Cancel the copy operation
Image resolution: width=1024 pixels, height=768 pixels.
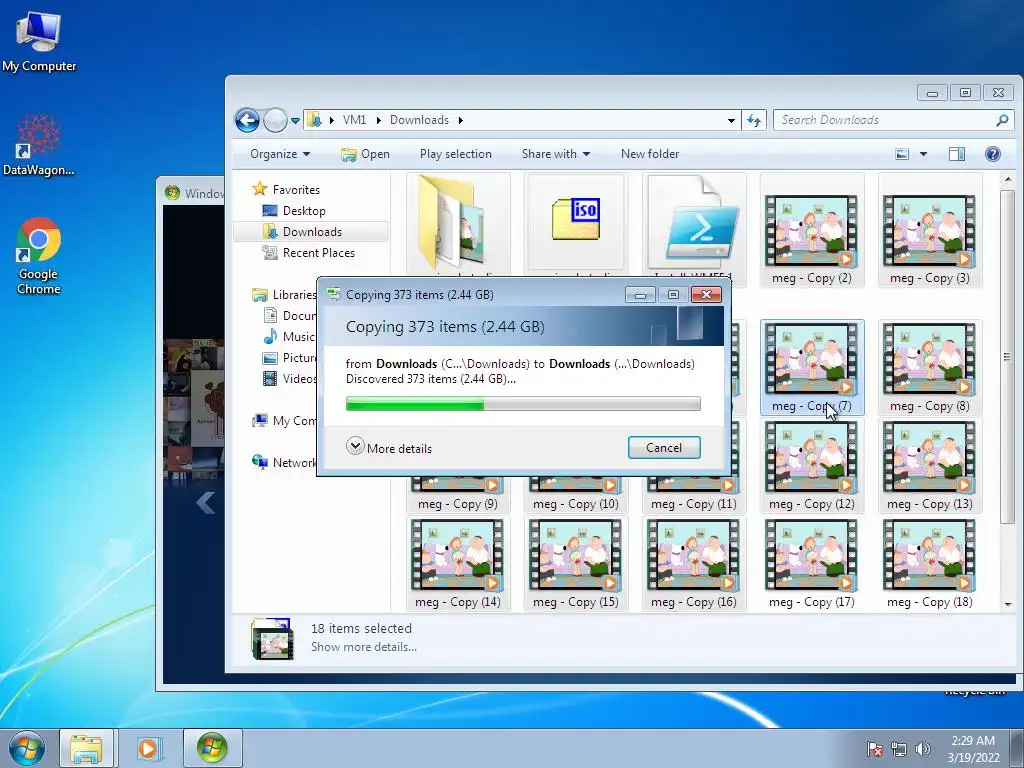[664, 448]
